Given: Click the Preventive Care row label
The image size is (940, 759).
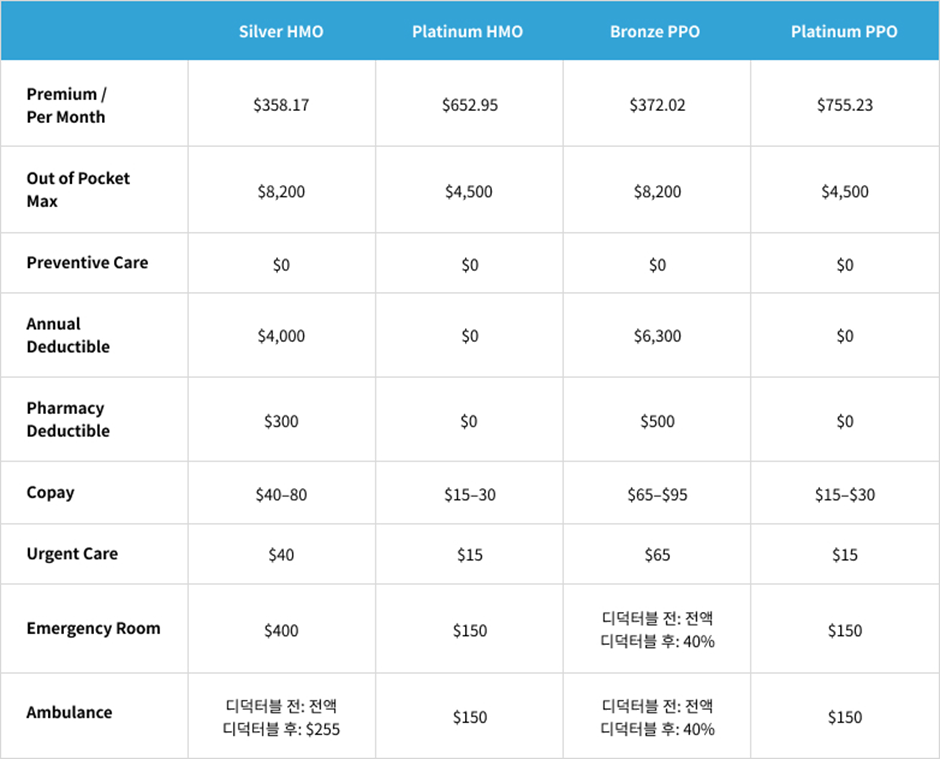Looking at the screenshot, I should click(x=87, y=262).
